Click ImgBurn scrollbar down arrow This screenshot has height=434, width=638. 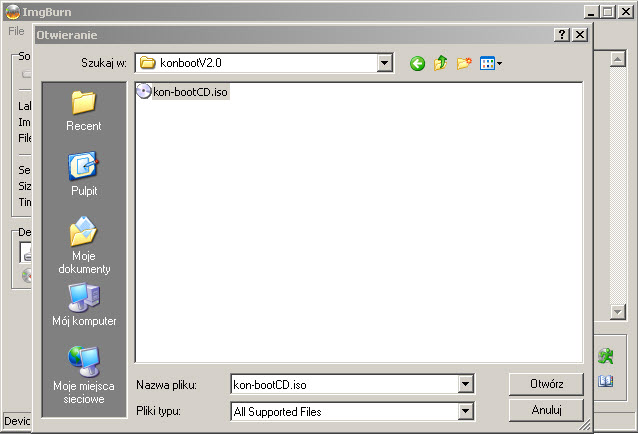[x=618, y=312]
